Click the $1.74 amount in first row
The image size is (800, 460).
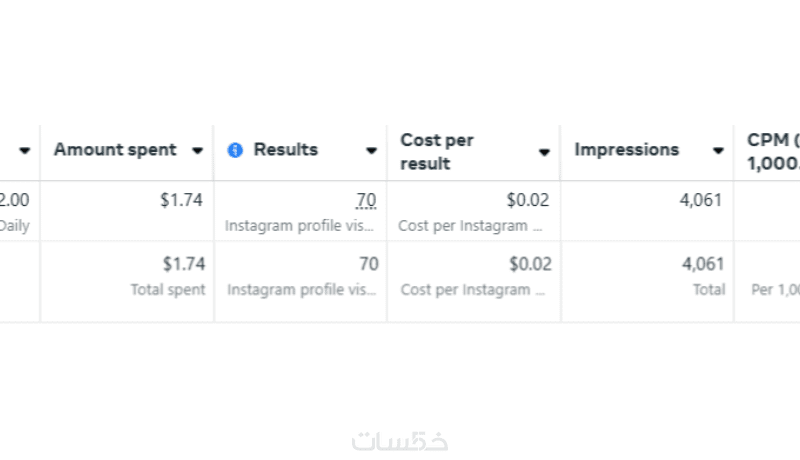[x=181, y=200]
